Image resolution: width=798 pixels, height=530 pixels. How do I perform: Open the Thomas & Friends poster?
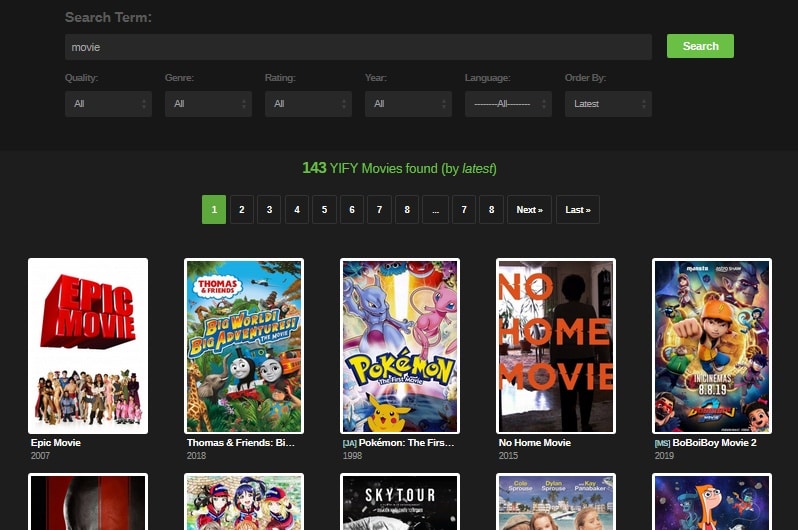[244, 346]
